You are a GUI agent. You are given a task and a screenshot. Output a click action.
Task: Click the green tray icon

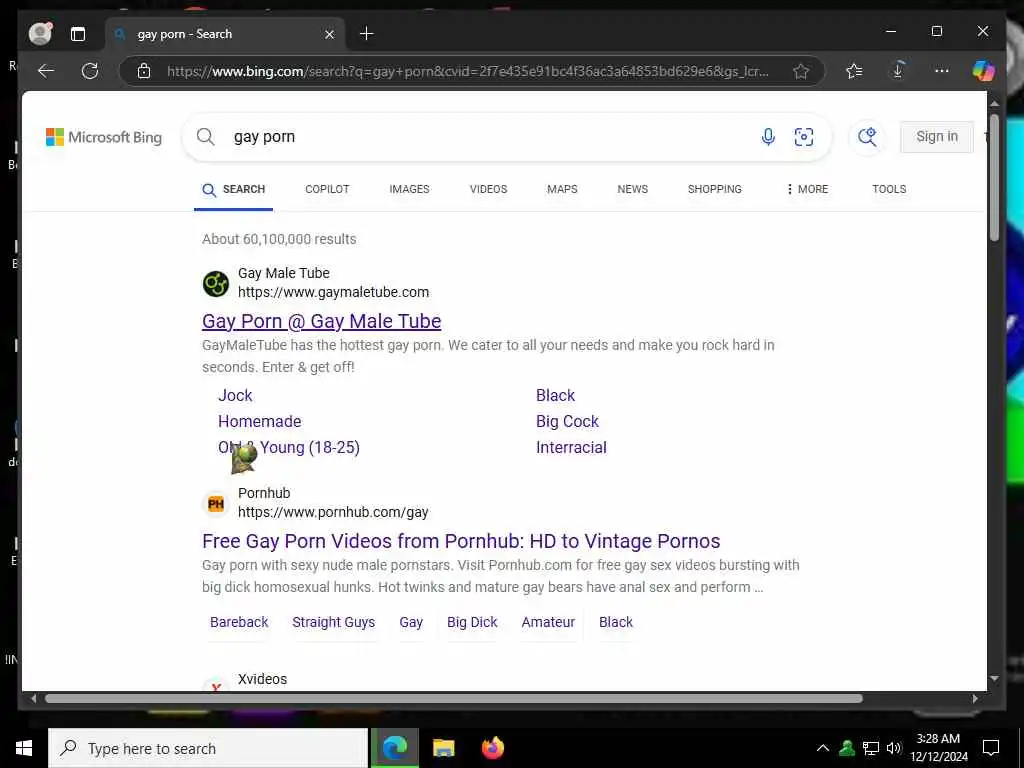[x=847, y=748]
